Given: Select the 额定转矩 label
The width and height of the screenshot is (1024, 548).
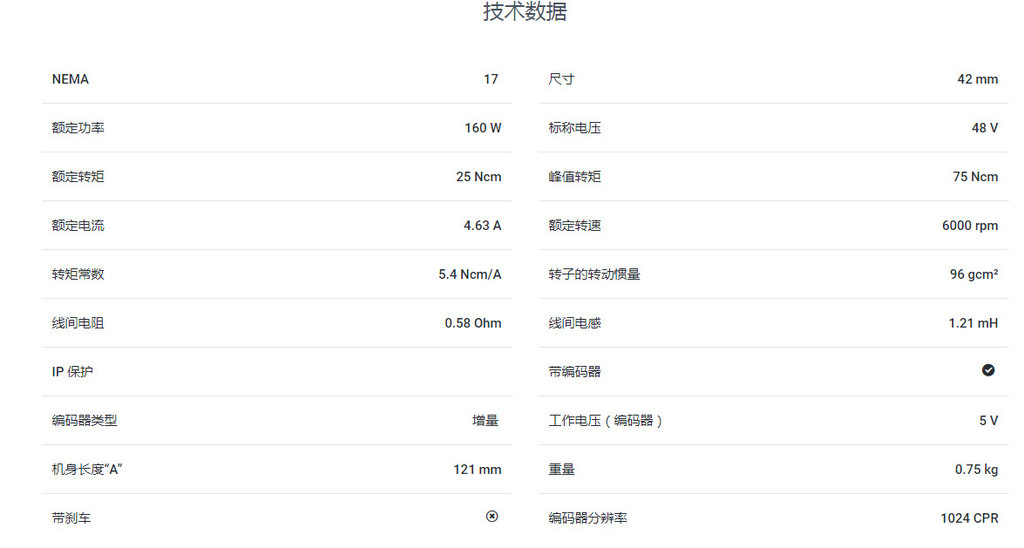Looking at the screenshot, I should tap(78, 177).
